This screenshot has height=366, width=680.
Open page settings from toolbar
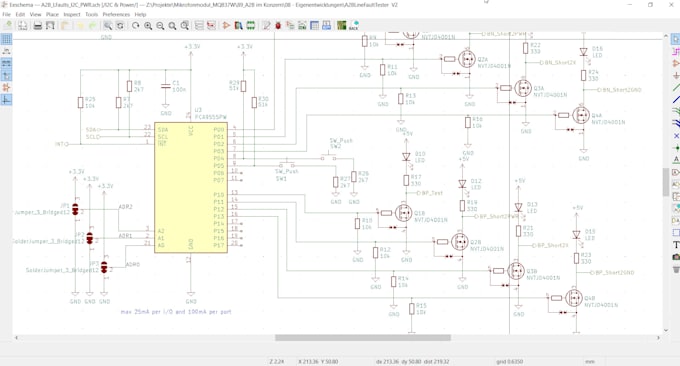(x=23, y=26)
